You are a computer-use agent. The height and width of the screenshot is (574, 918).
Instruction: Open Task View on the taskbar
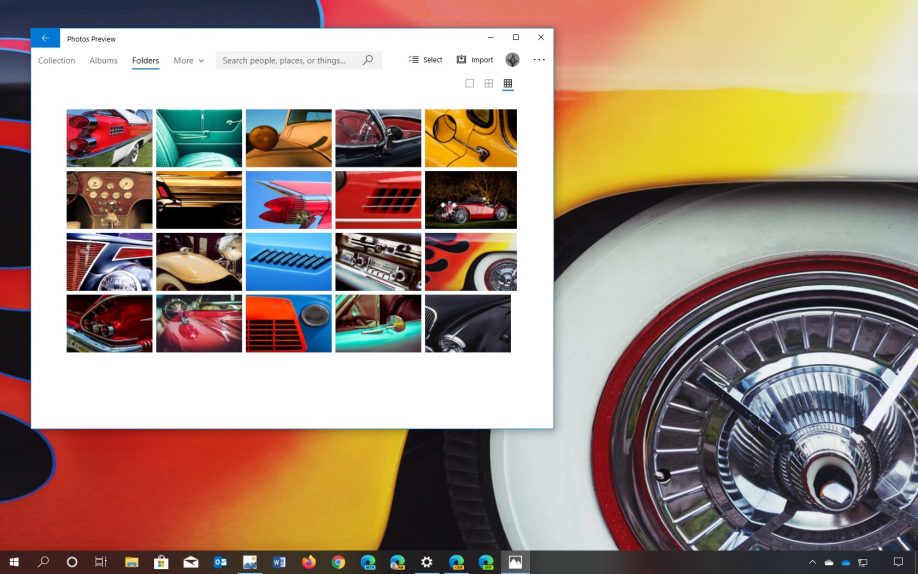pos(101,562)
